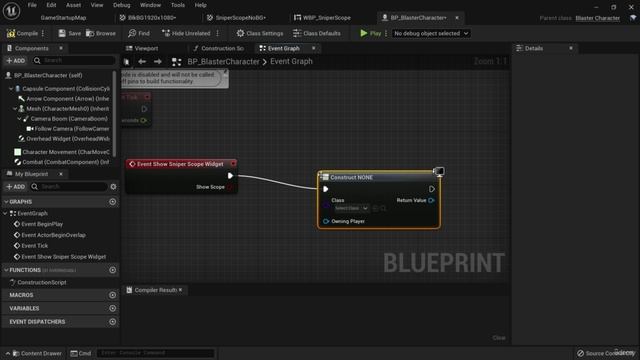The image size is (640, 360).
Task: Open play mode options menu
Action: pos(386,33)
